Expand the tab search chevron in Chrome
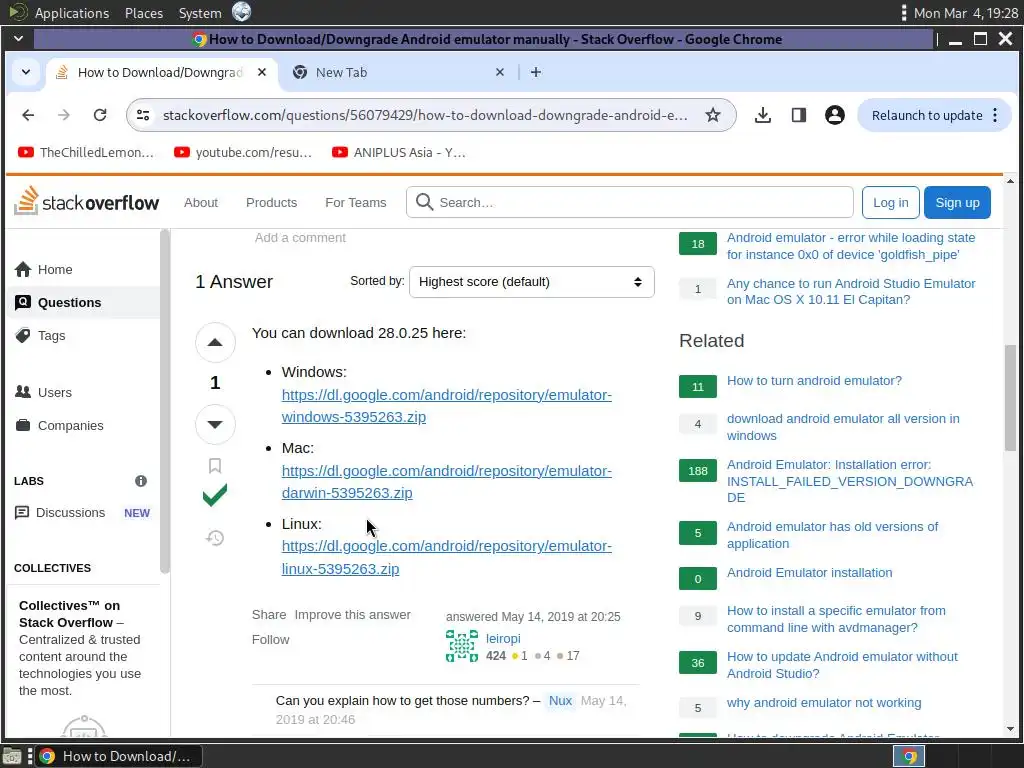 tap(25, 72)
